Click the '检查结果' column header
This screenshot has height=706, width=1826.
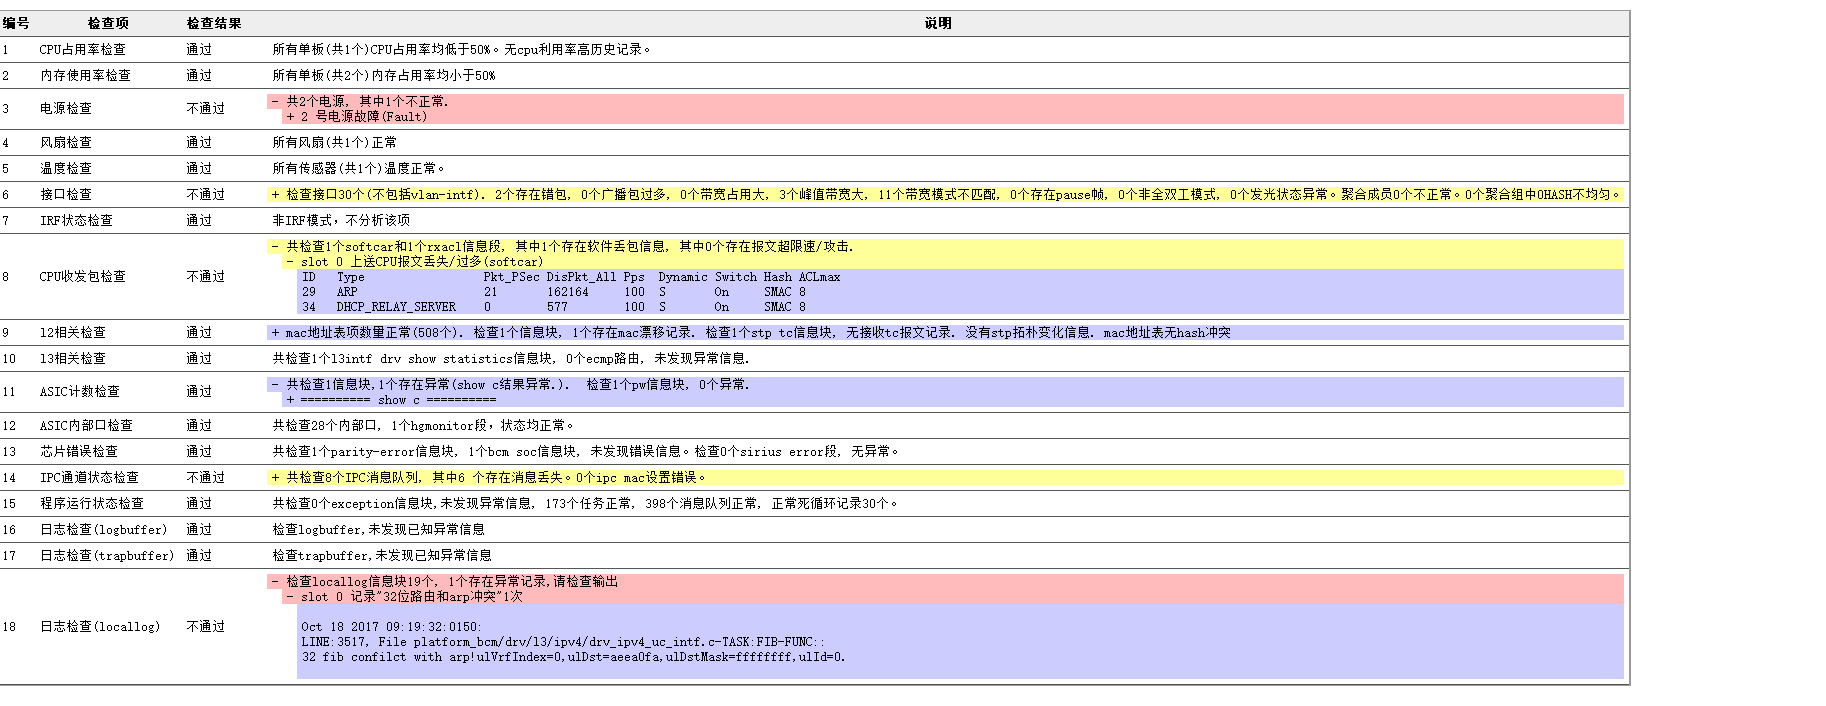tap(214, 23)
